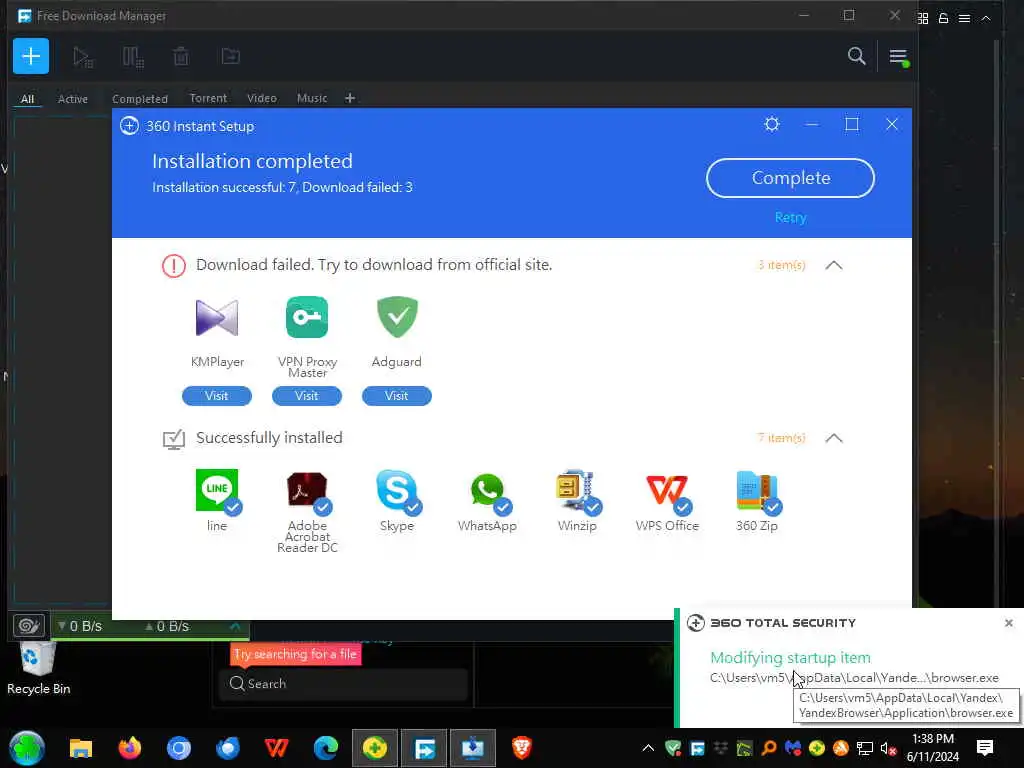Click the Complete button

tap(790, 178)
